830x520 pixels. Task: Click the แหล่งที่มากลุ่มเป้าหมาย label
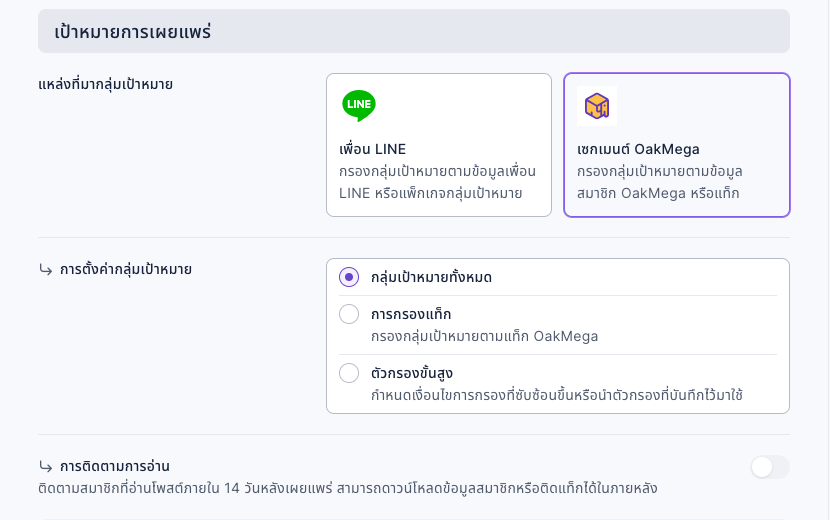point(105,85)
